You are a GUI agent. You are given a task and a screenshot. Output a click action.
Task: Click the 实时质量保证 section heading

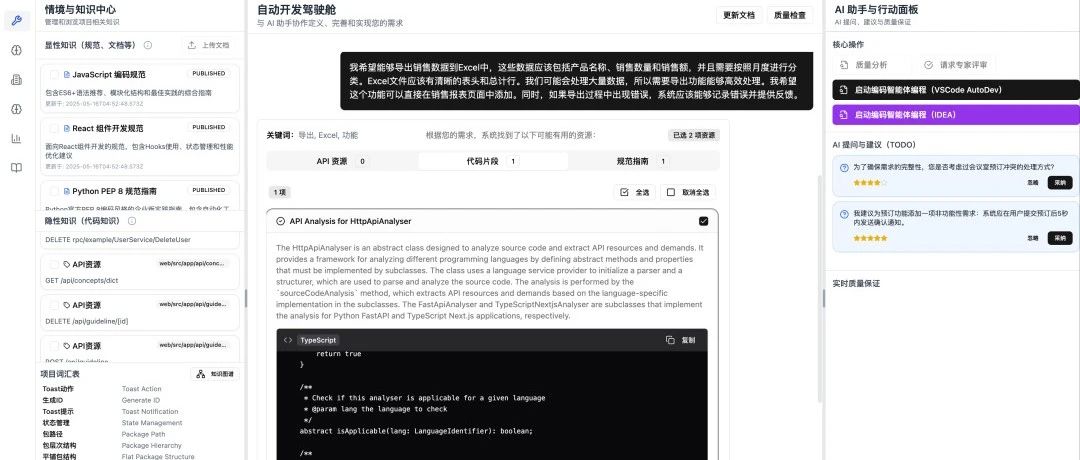[x=856, y=284]
